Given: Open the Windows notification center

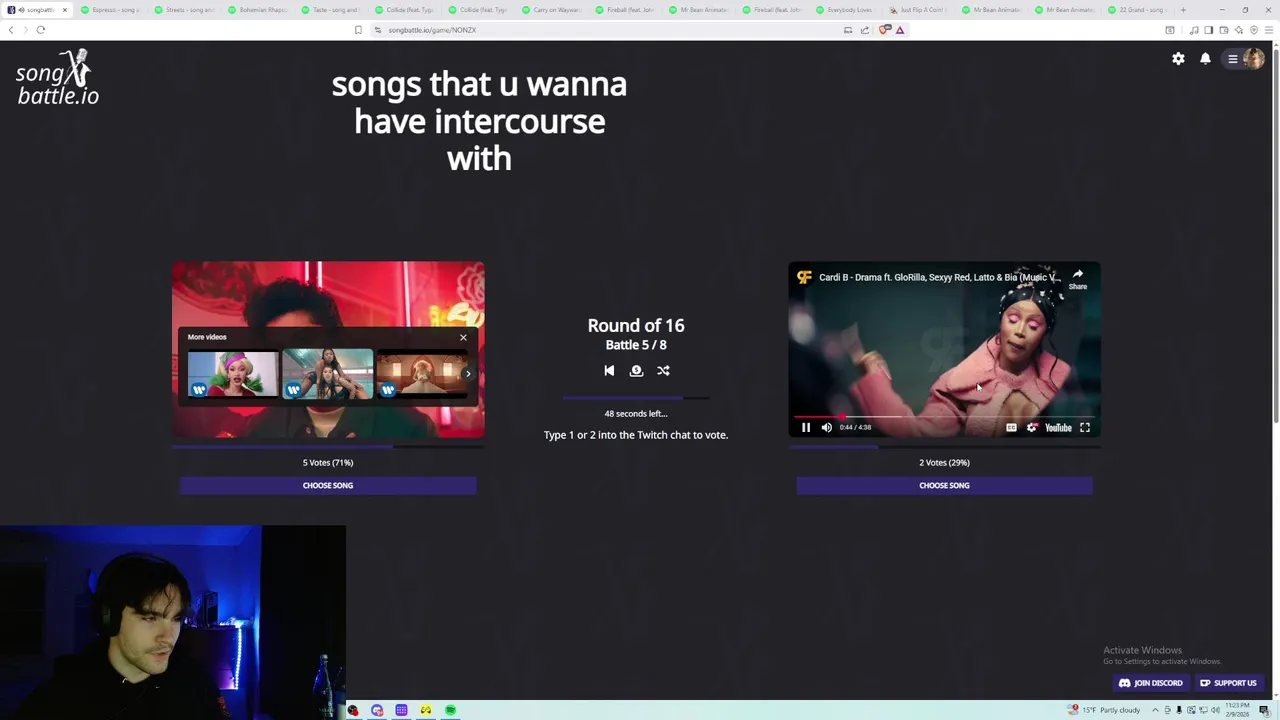Looking at the screenshot, I should coord(1264,710).
